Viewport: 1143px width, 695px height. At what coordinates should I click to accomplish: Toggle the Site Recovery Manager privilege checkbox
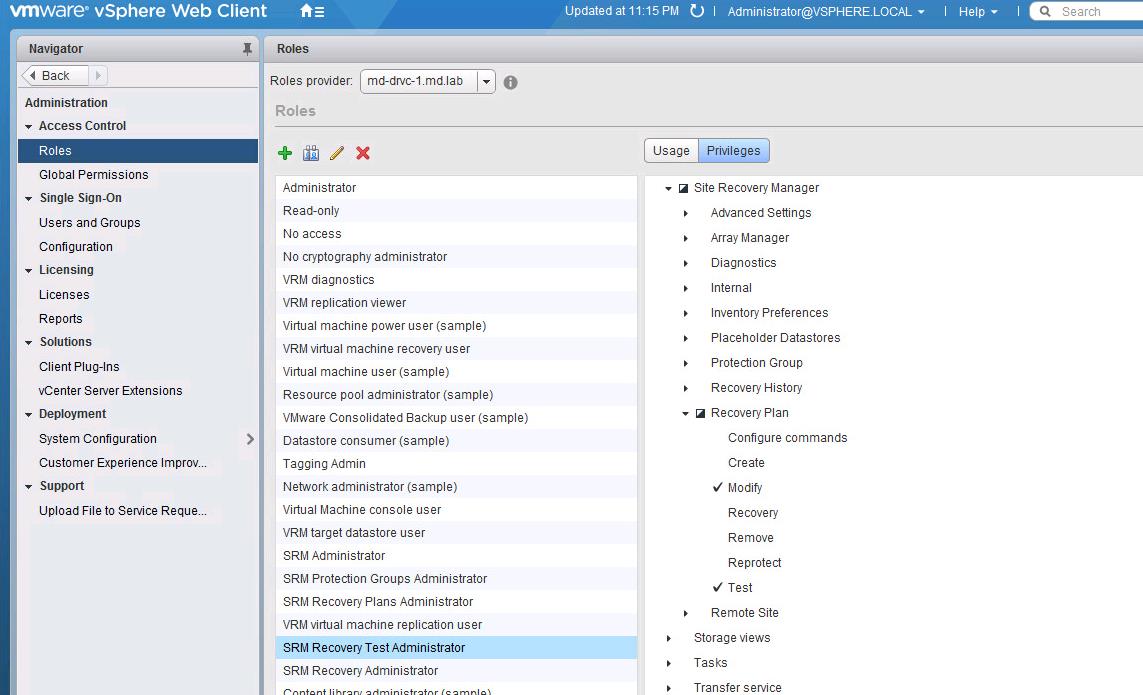click(x=683, y=188)
